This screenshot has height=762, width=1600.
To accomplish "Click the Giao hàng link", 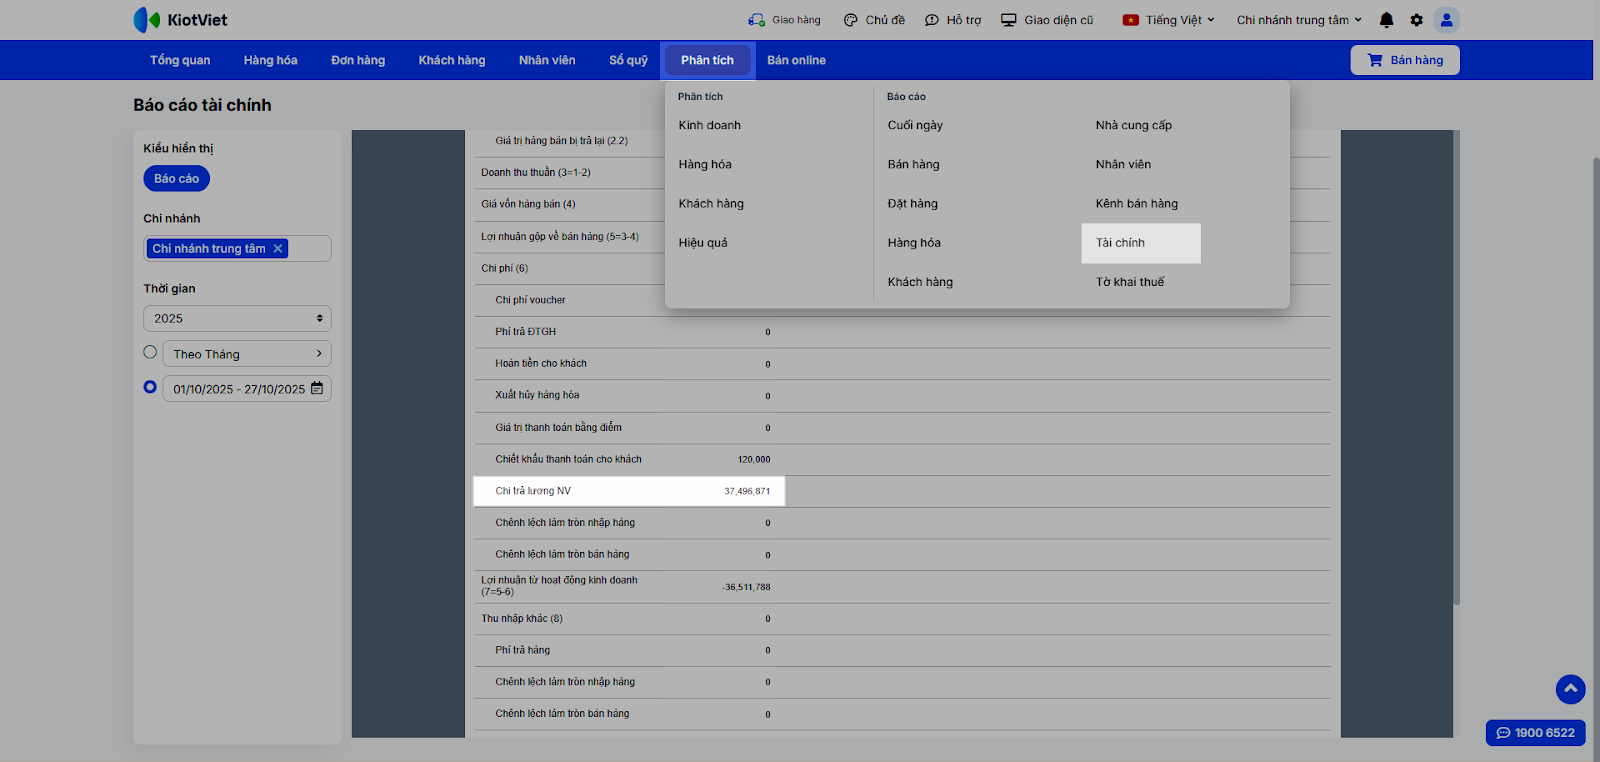I will [796, 20].
